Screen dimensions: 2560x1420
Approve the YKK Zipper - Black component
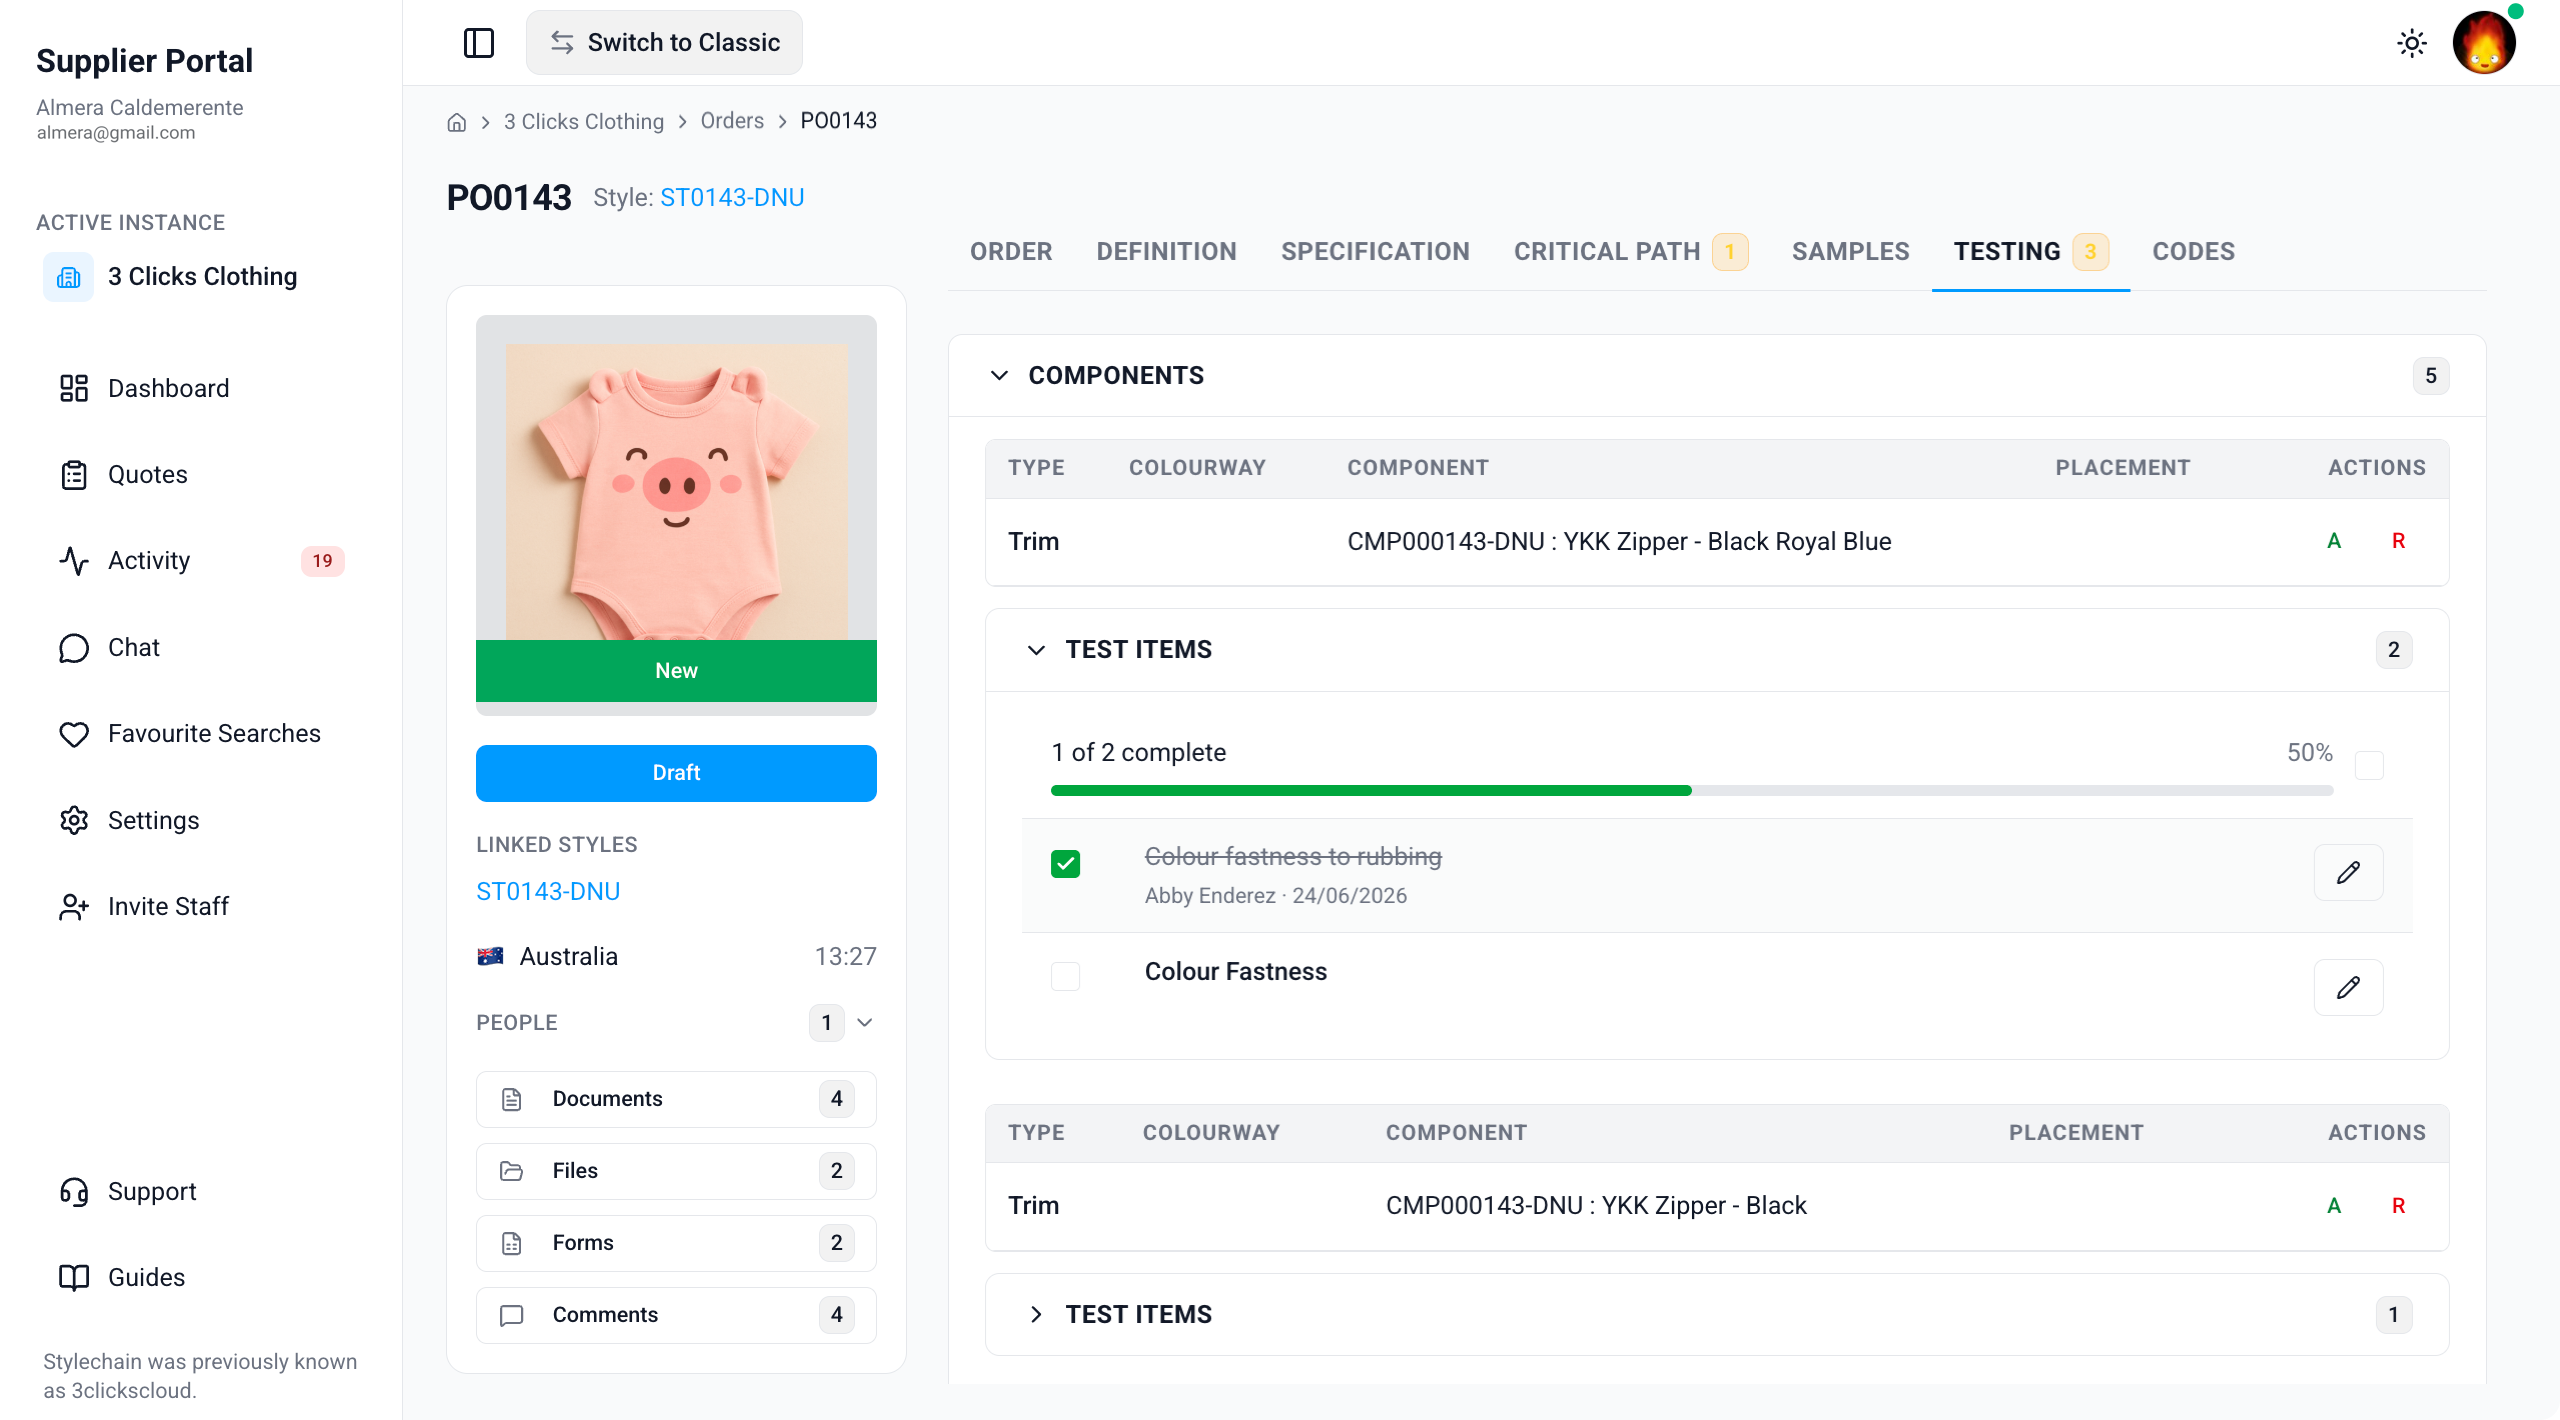point(2334,1206)
